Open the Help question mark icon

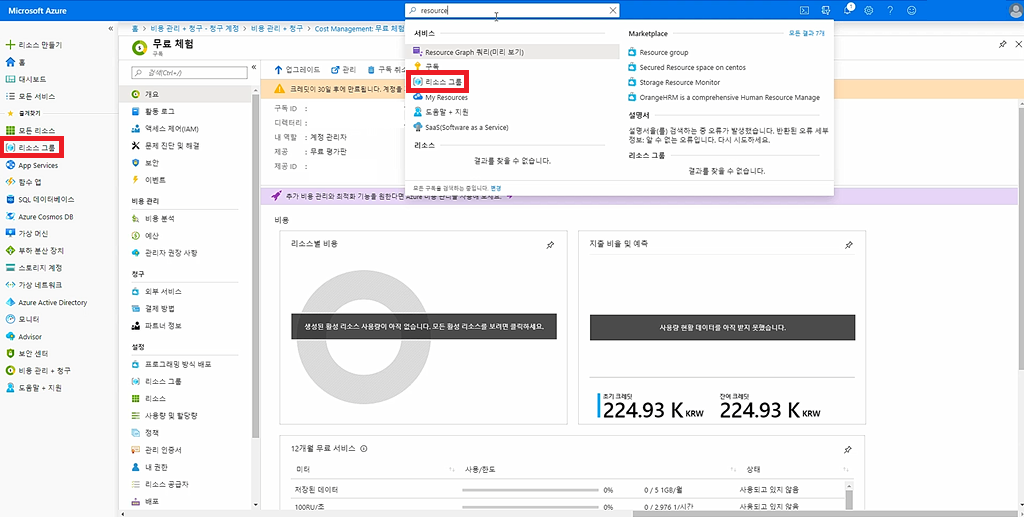pos(890,10)
